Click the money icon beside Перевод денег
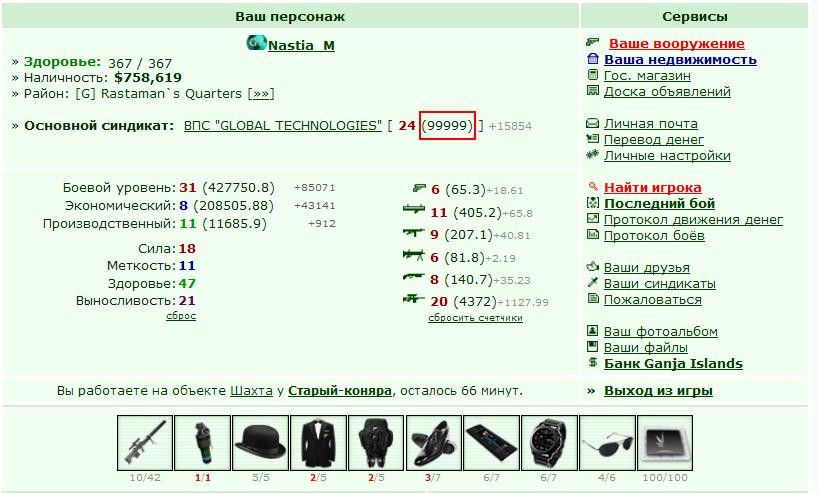Screen dimensions: 818x493 pyautogui.click(x=593, y=139)
